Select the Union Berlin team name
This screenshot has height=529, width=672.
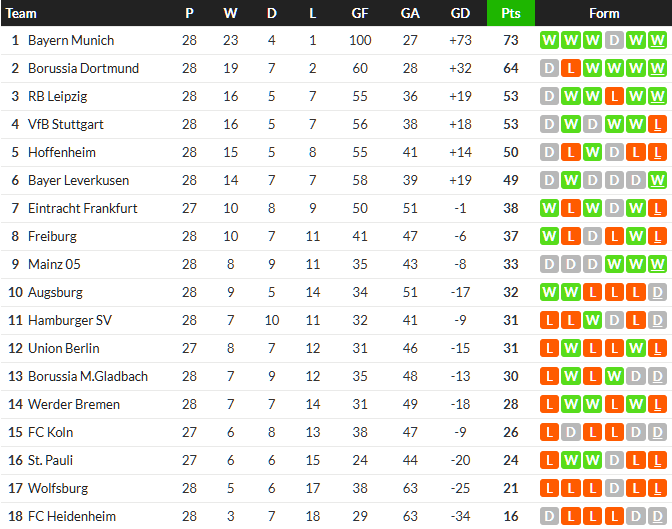point(64,349)
